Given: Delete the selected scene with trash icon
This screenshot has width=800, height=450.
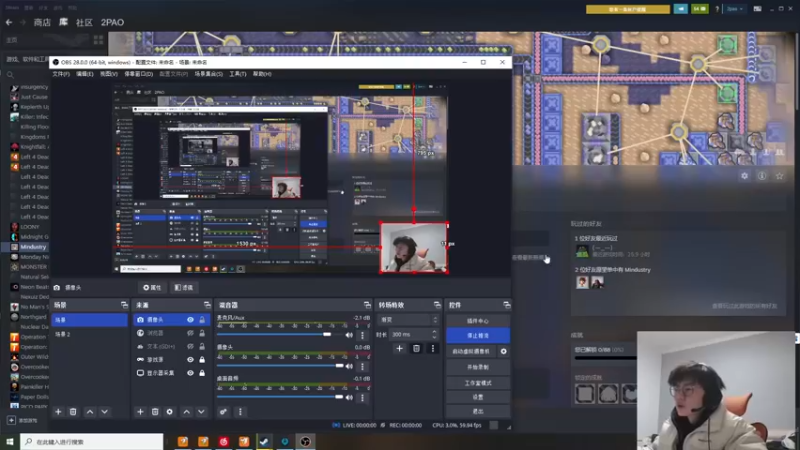Looking at the screenshot, I should tap(73, 412).
